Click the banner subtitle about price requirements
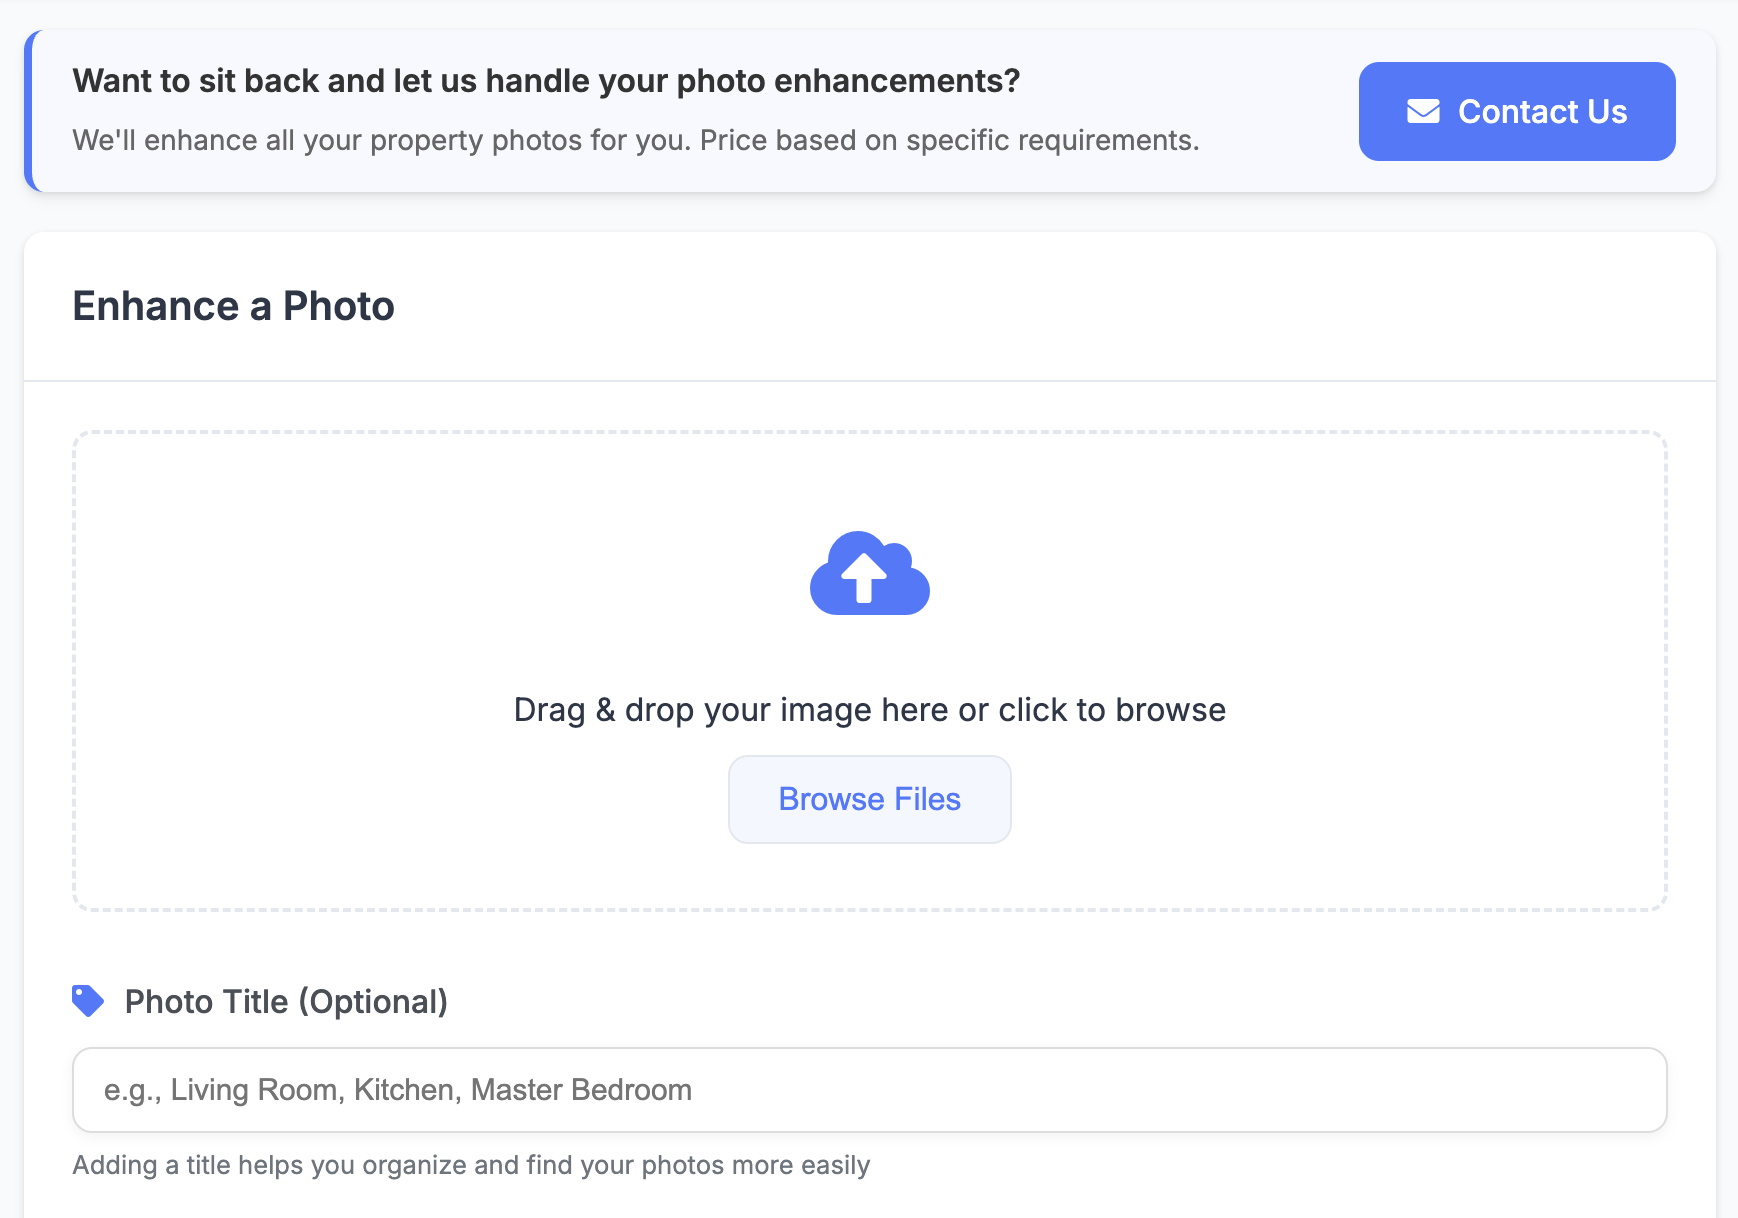The image size is (1738, 1218). pos(636,140)
